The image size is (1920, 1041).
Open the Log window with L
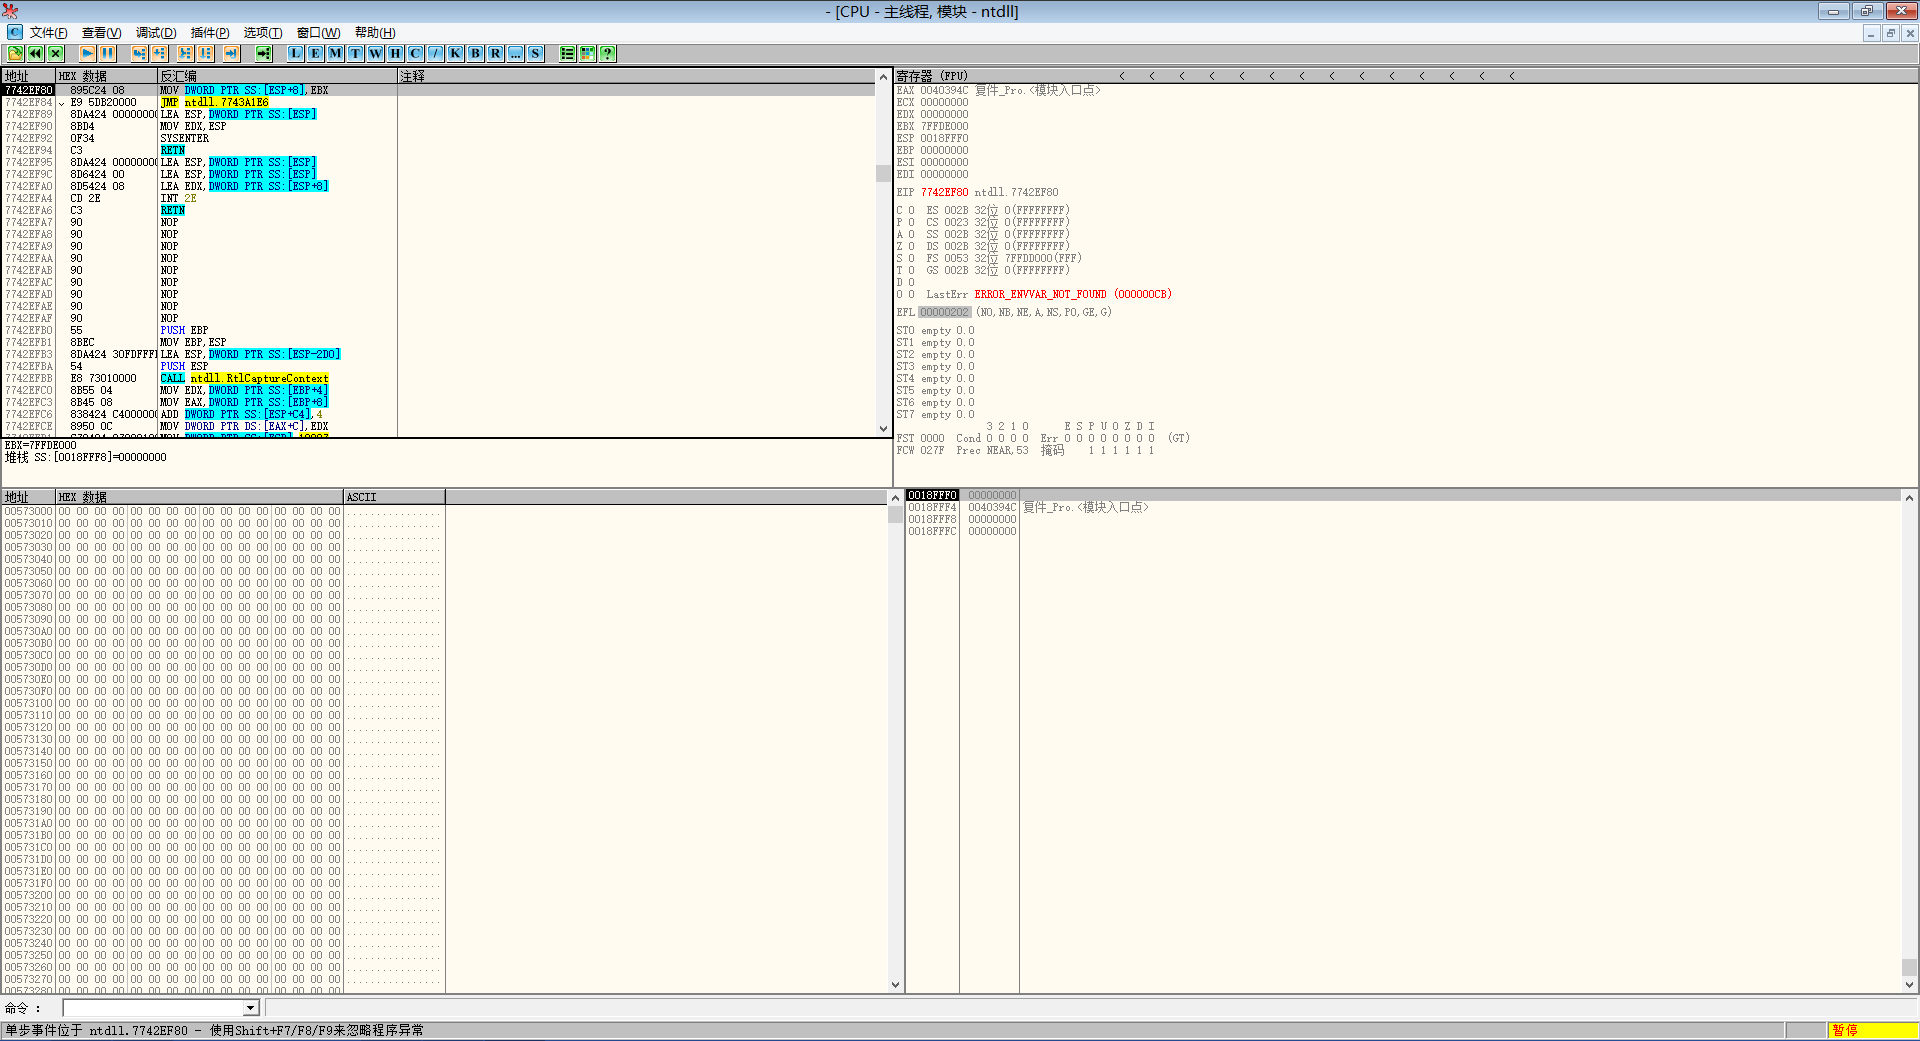coord(295,54)
